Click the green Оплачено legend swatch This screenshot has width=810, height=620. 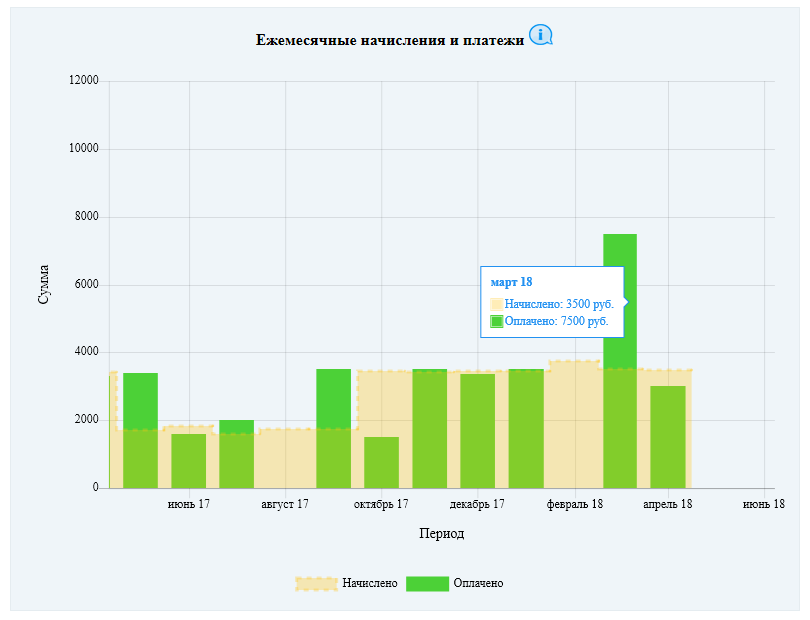427,584
